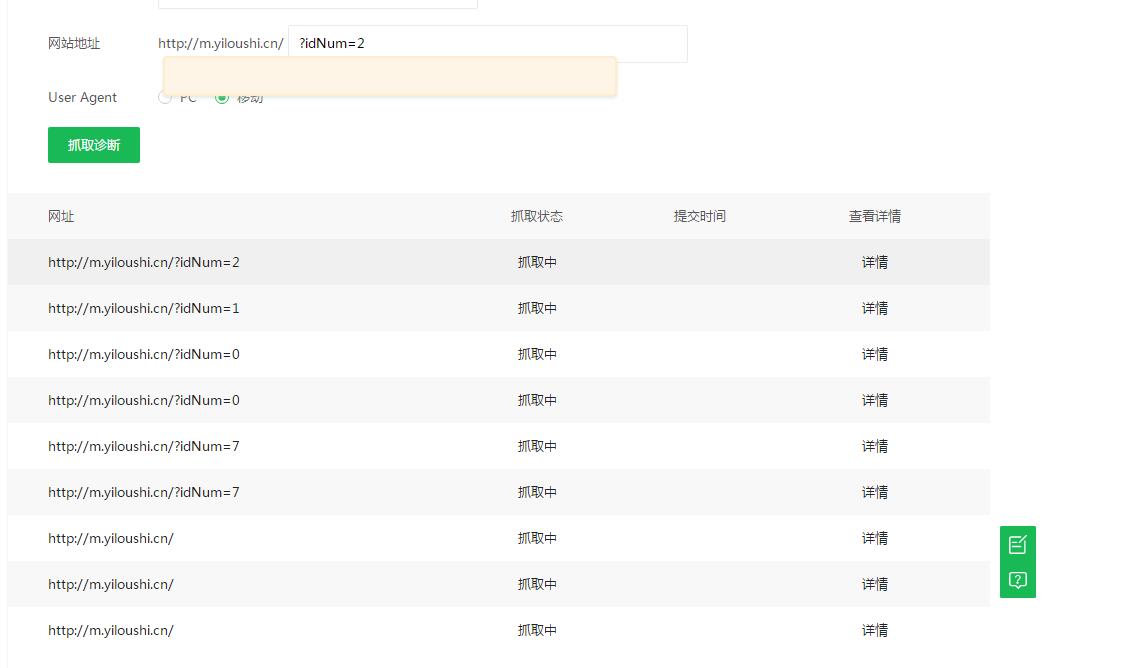Open 详情 for the ?idNum=1 row
This screenshot has height=668, width=1144.
pyautogui.click(x=874, y=308)
